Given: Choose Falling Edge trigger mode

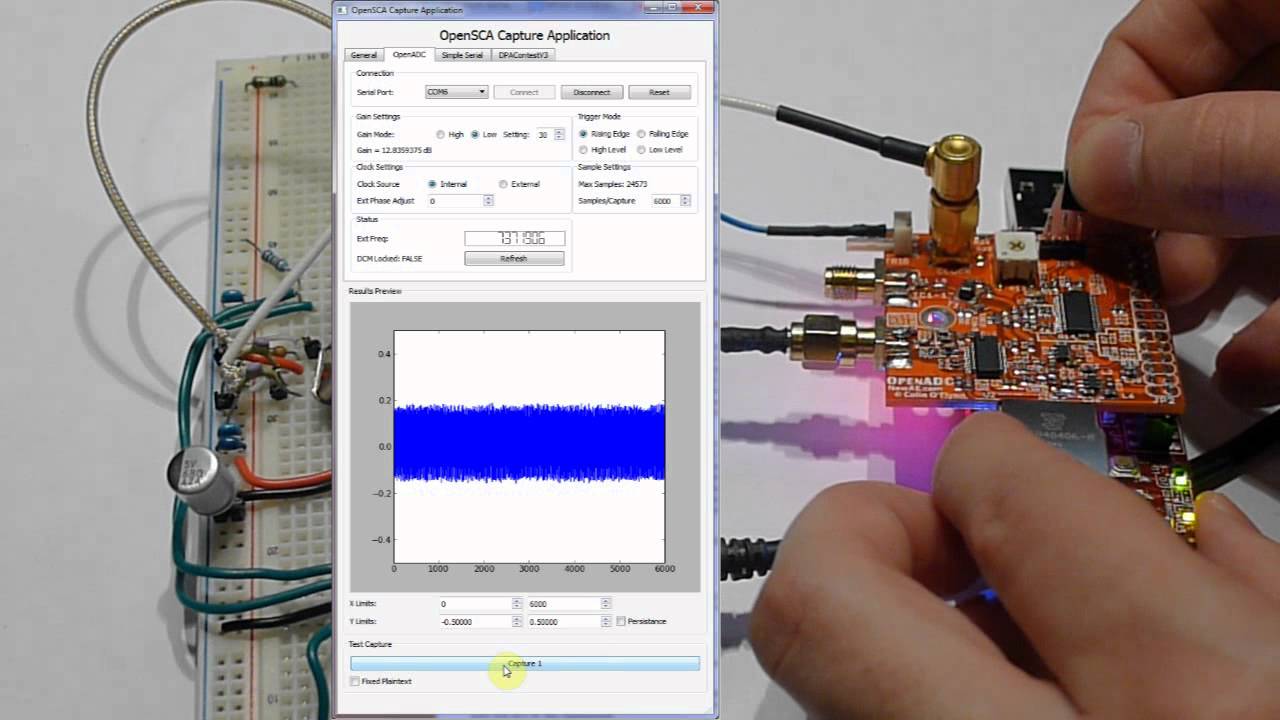Looking at the screenshot, I should click(641, 134).
